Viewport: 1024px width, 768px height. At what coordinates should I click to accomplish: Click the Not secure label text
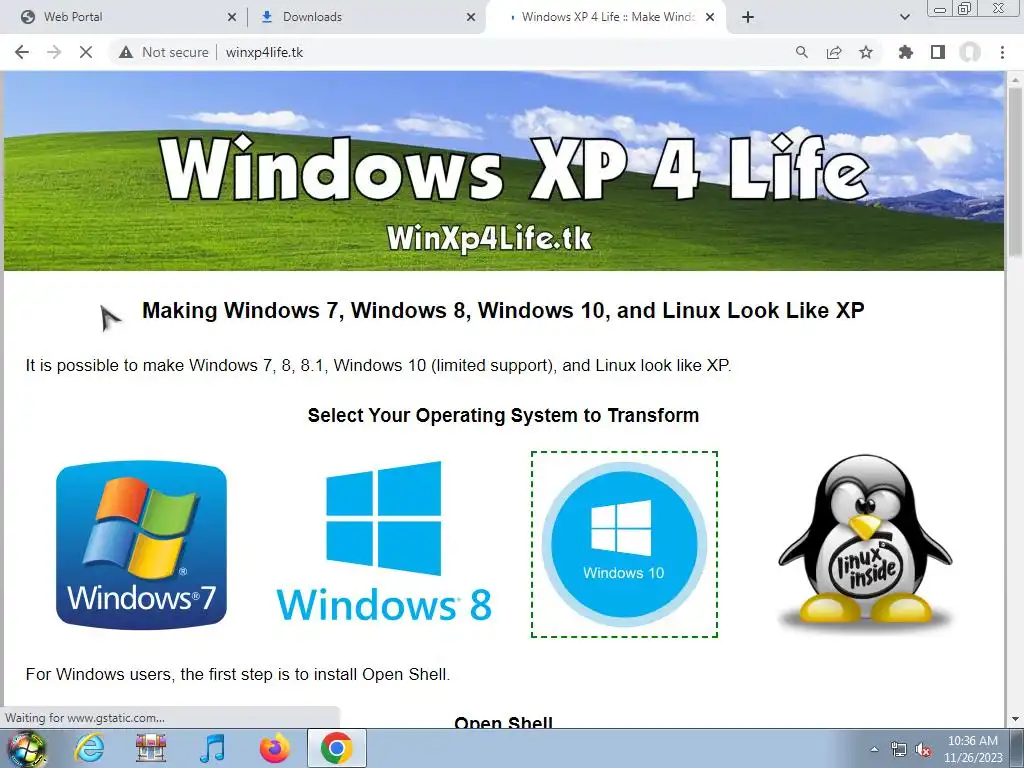(175, 52)
